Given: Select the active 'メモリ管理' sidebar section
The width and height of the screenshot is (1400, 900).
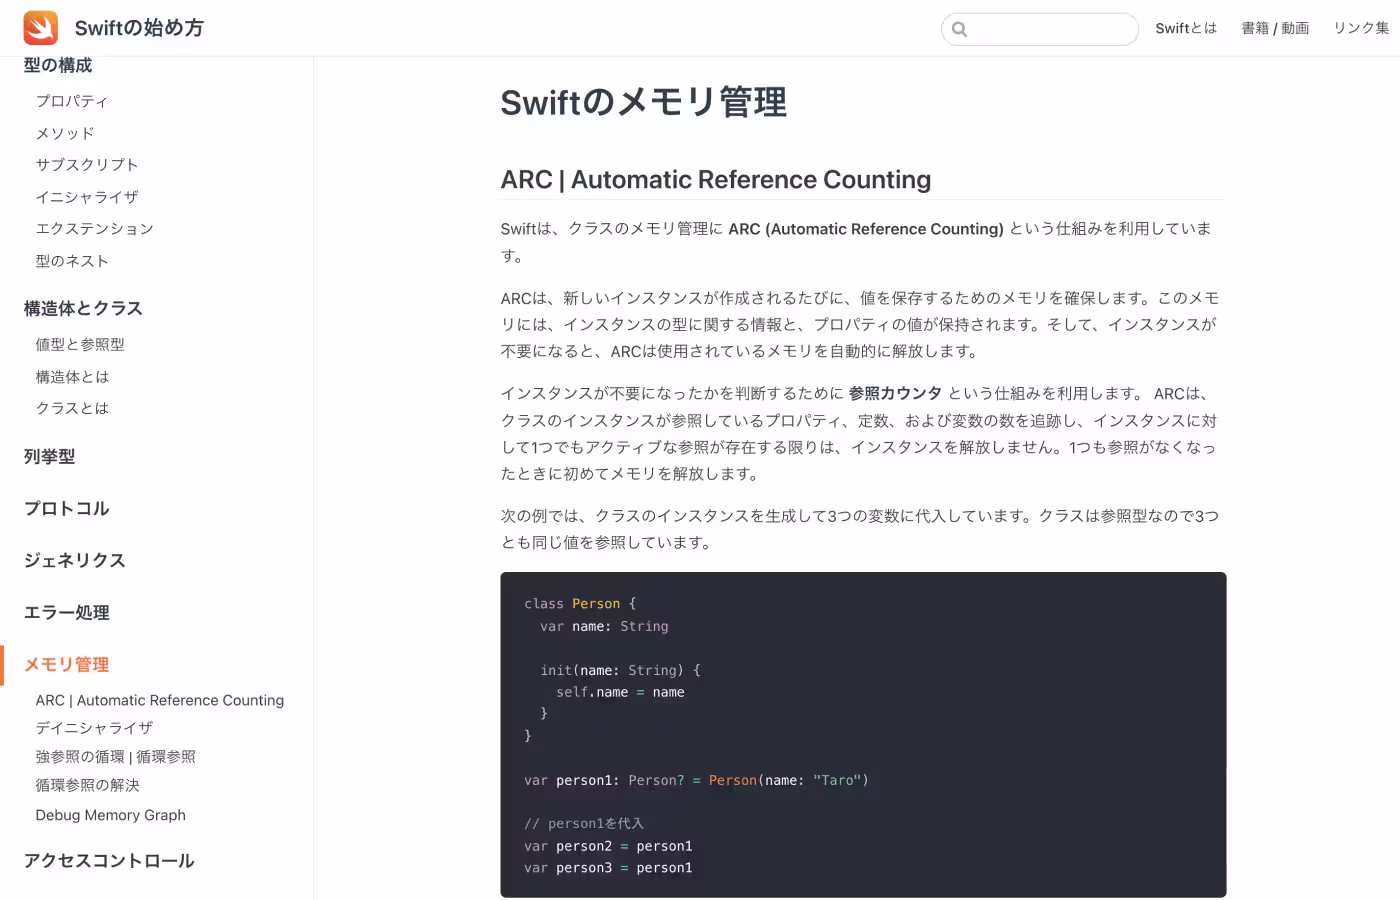Looking at the screenshot, I should click(x=66, y=664).
